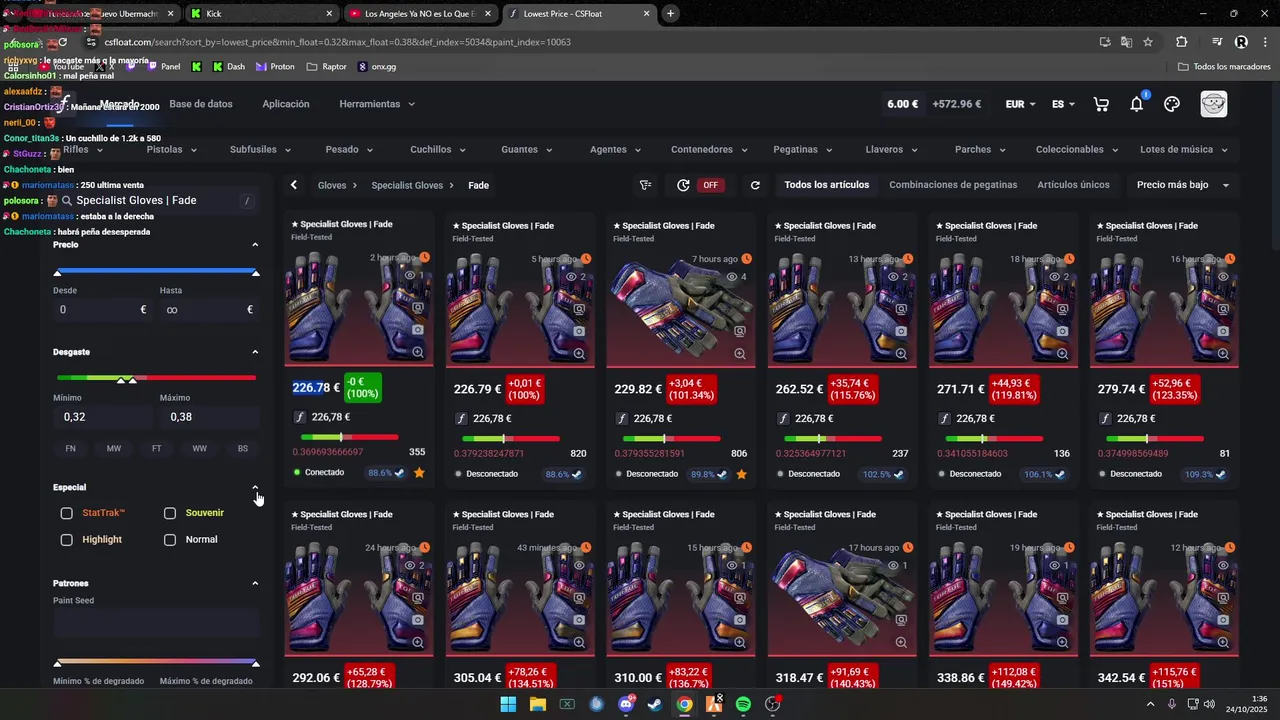The height and width of the screenshot is (720, 1280).
Task: Select the FT wear filter
Action: [x=157, y=449]
